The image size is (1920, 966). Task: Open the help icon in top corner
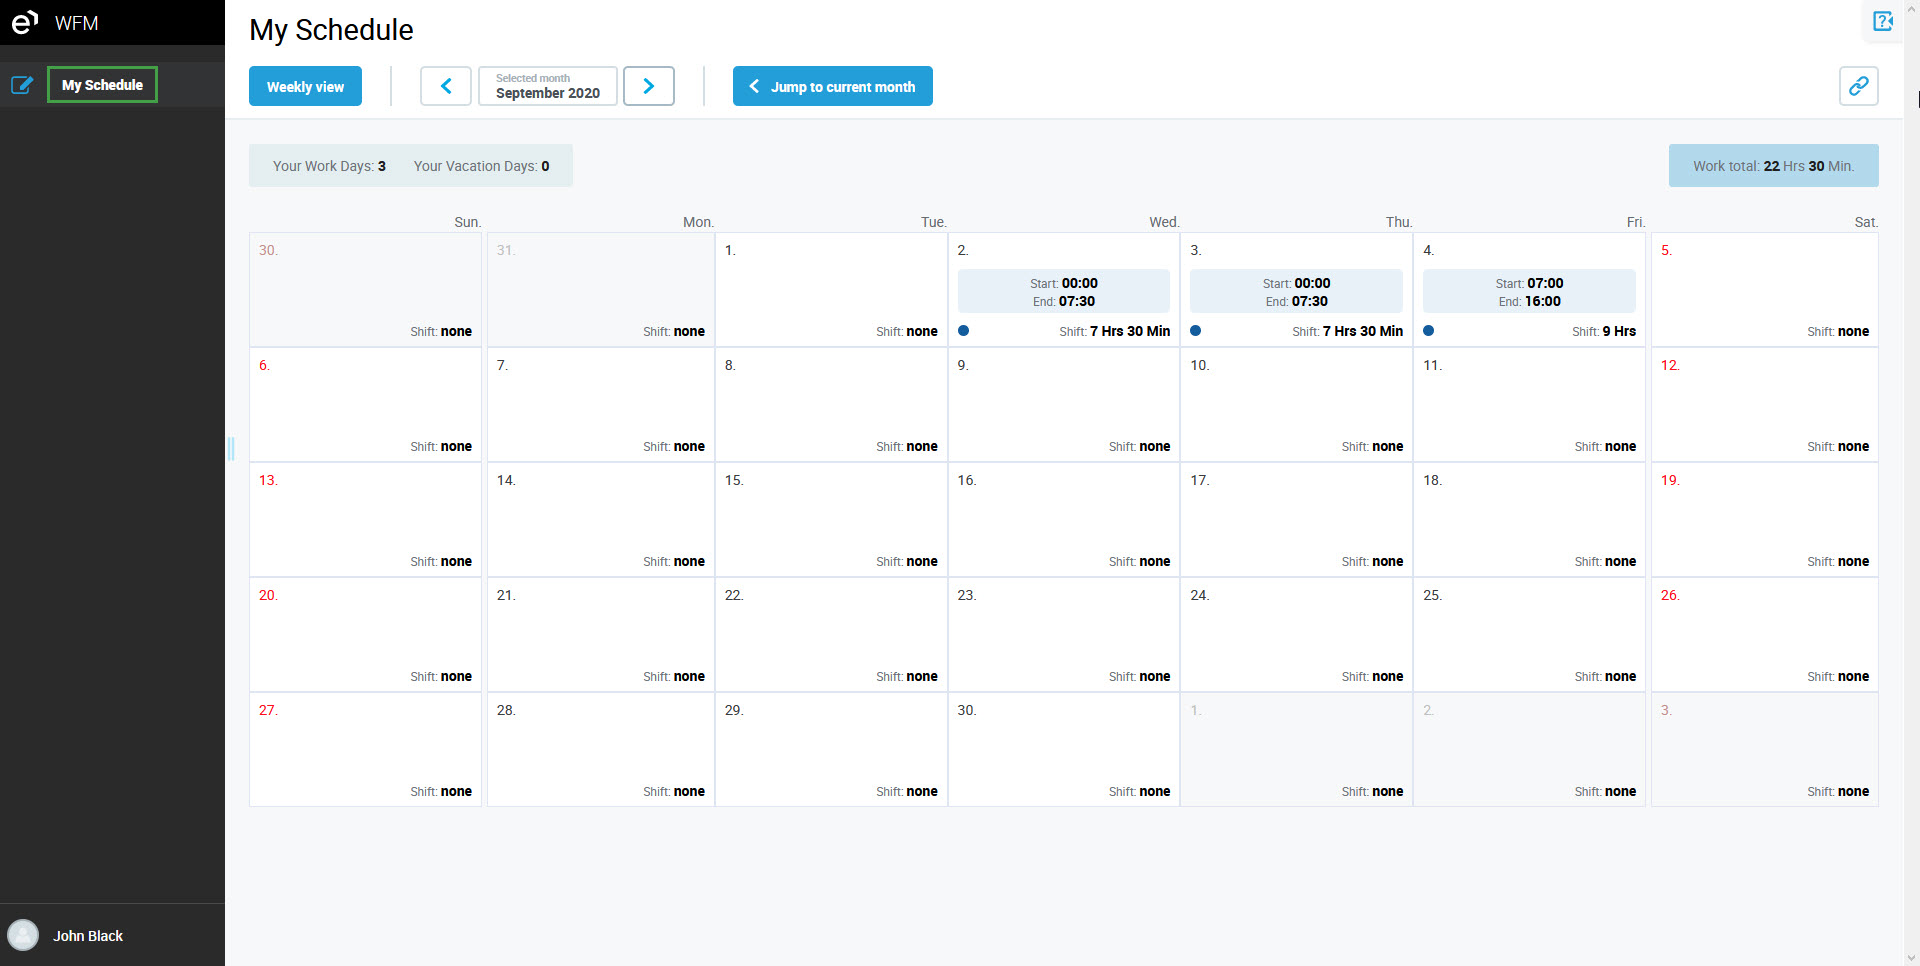[1882, 21]
